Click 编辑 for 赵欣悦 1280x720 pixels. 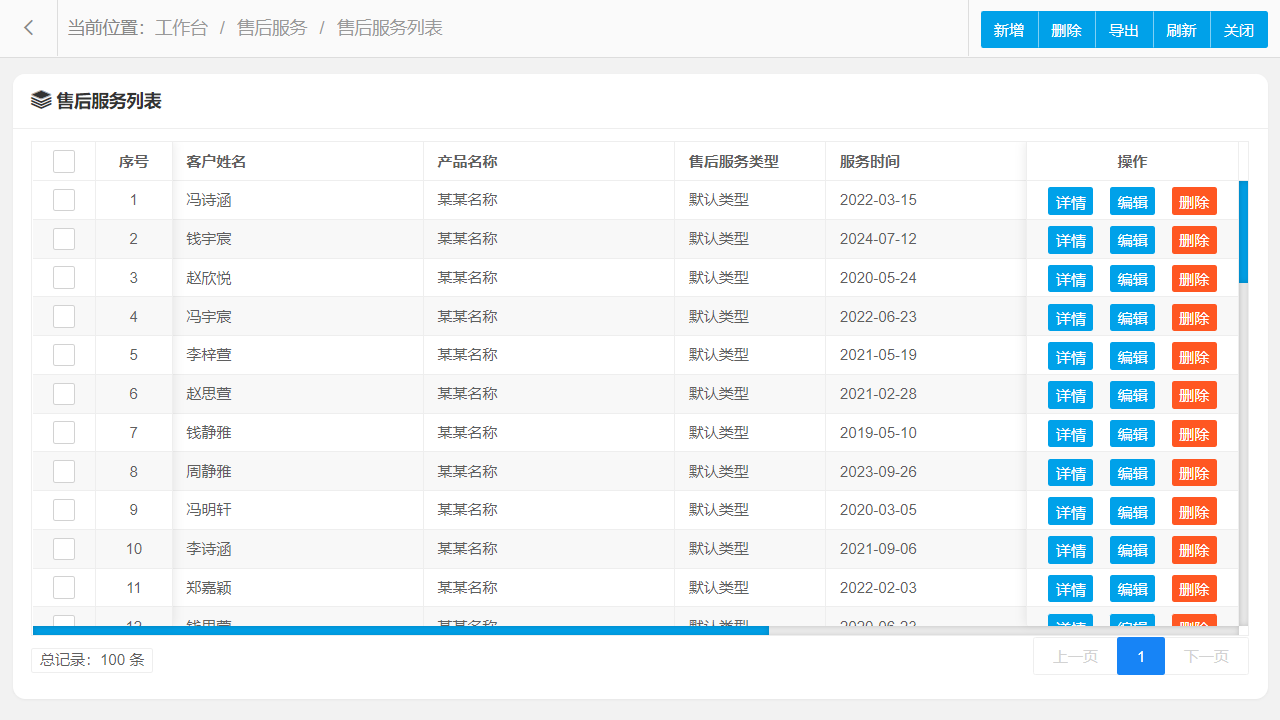coord(1132,279)
